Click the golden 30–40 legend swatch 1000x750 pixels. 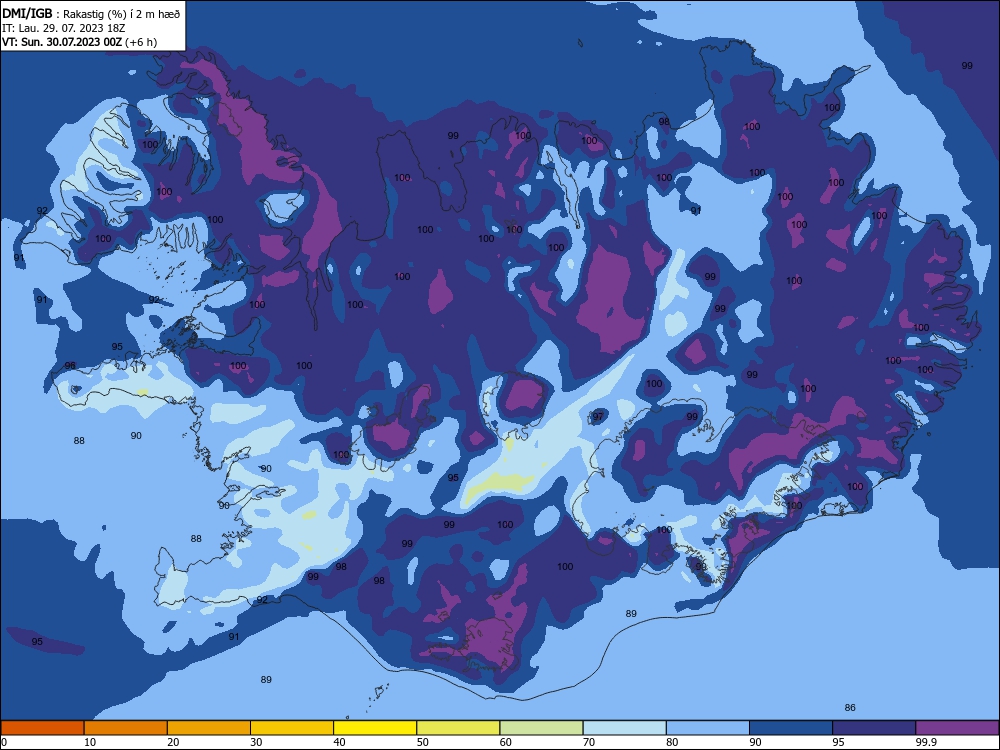[292, 728]
